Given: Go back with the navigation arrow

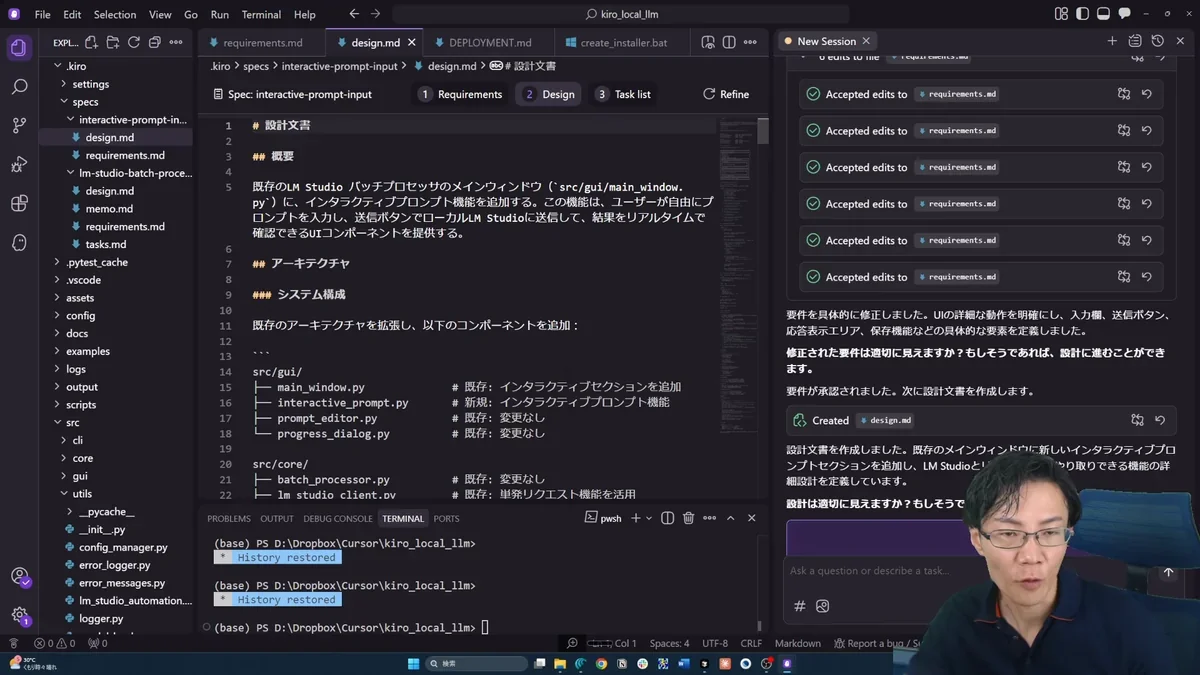Looking at the screenshot, I should [354, 14].
